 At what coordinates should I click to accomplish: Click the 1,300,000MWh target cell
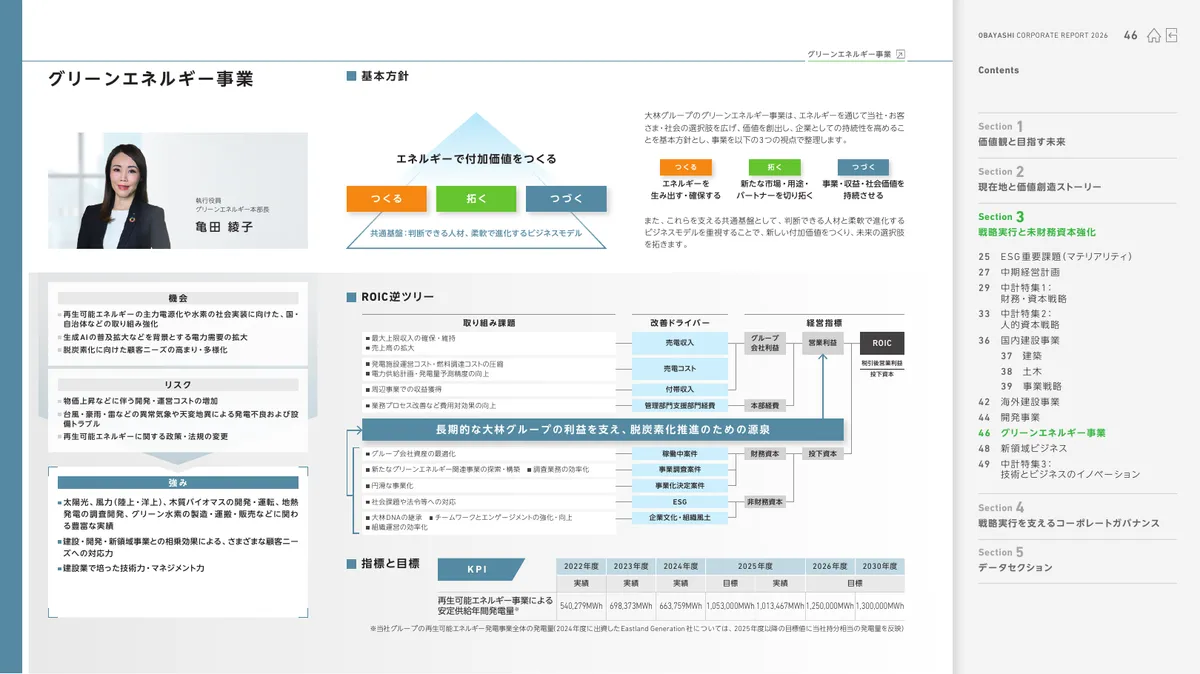pyautogui.click(x=880, y=606)
